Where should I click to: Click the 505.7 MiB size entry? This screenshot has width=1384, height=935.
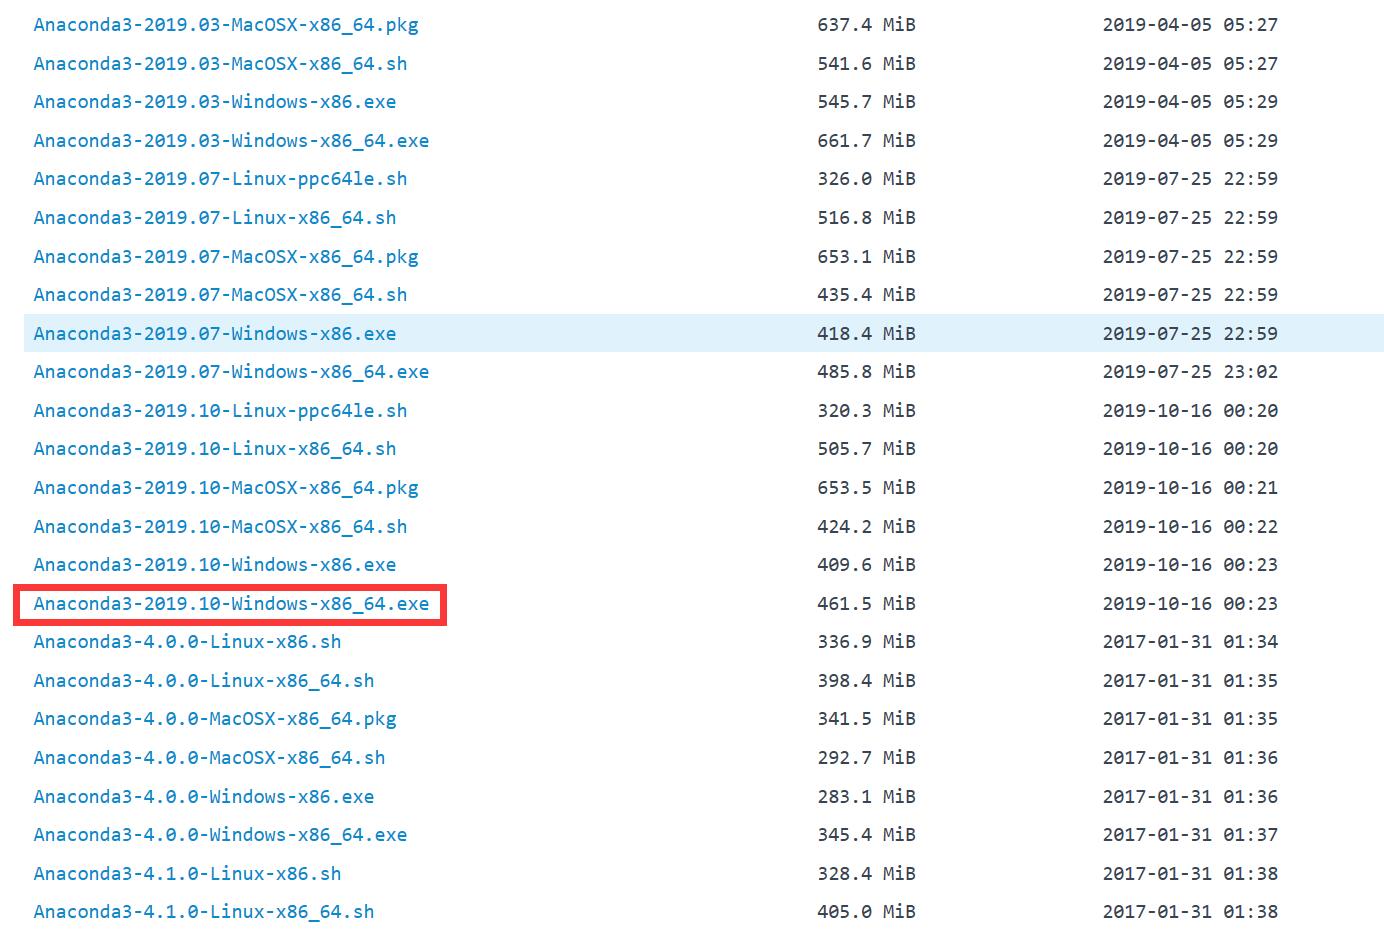pyautogui.click(x=866, y=448)
